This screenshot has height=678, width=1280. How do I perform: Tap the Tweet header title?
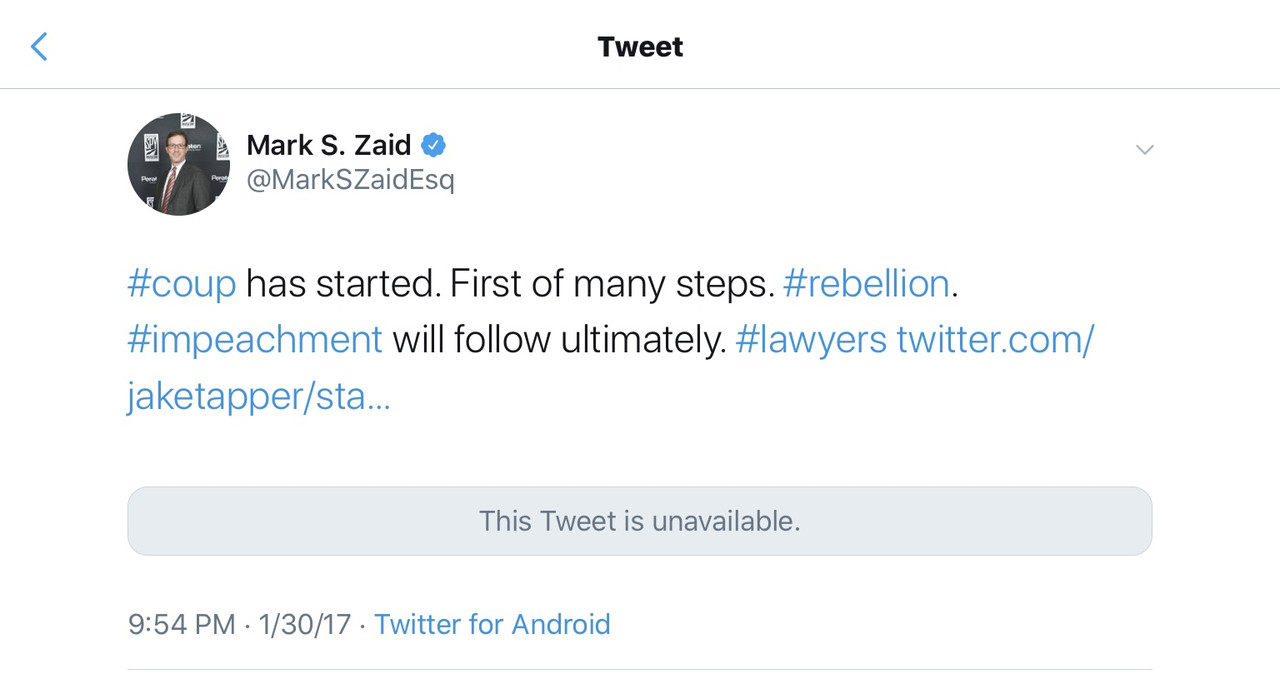point(640,47)
